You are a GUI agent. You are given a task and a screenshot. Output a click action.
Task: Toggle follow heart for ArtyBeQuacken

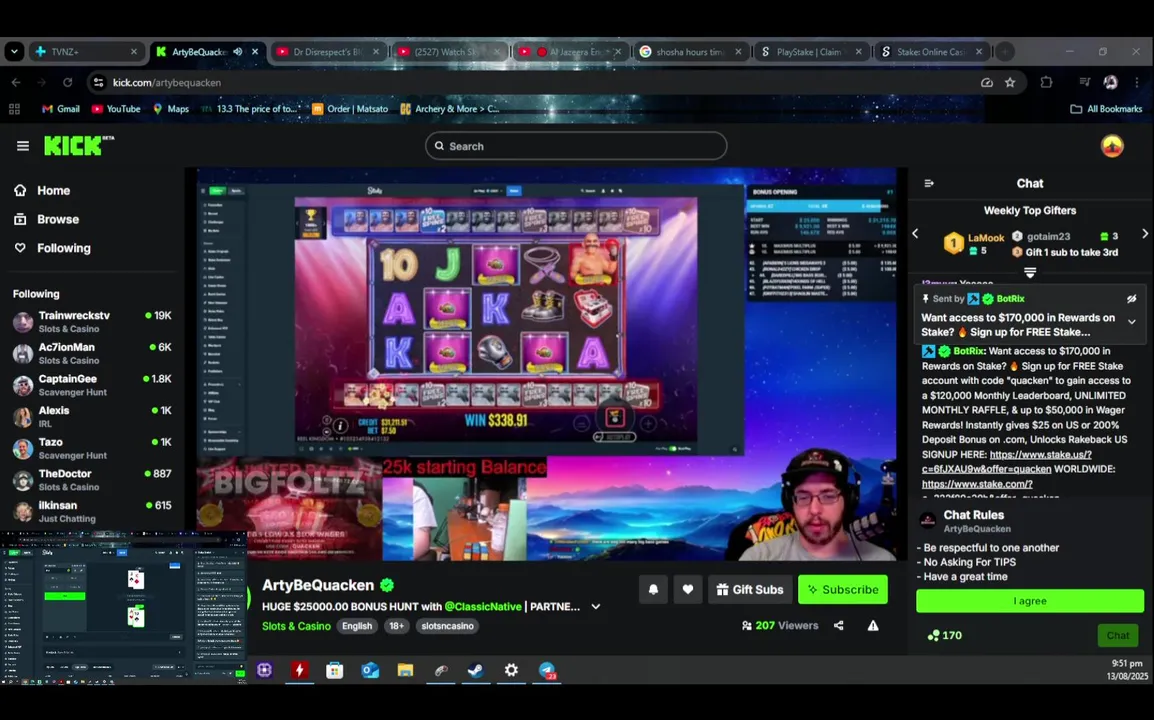687,589
